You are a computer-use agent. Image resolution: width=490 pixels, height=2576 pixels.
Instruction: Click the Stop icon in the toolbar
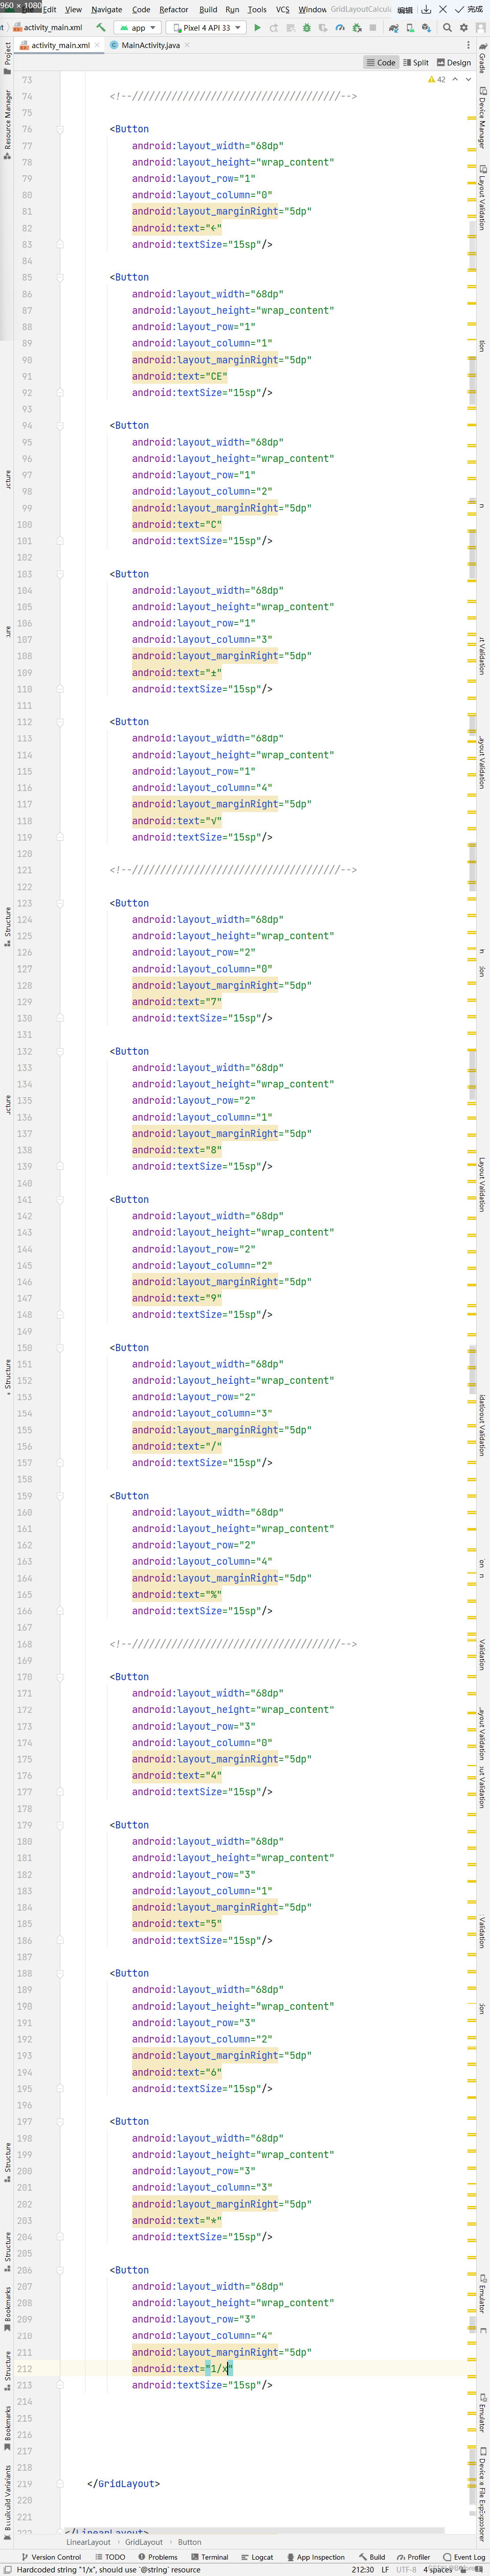pos(373,27)
